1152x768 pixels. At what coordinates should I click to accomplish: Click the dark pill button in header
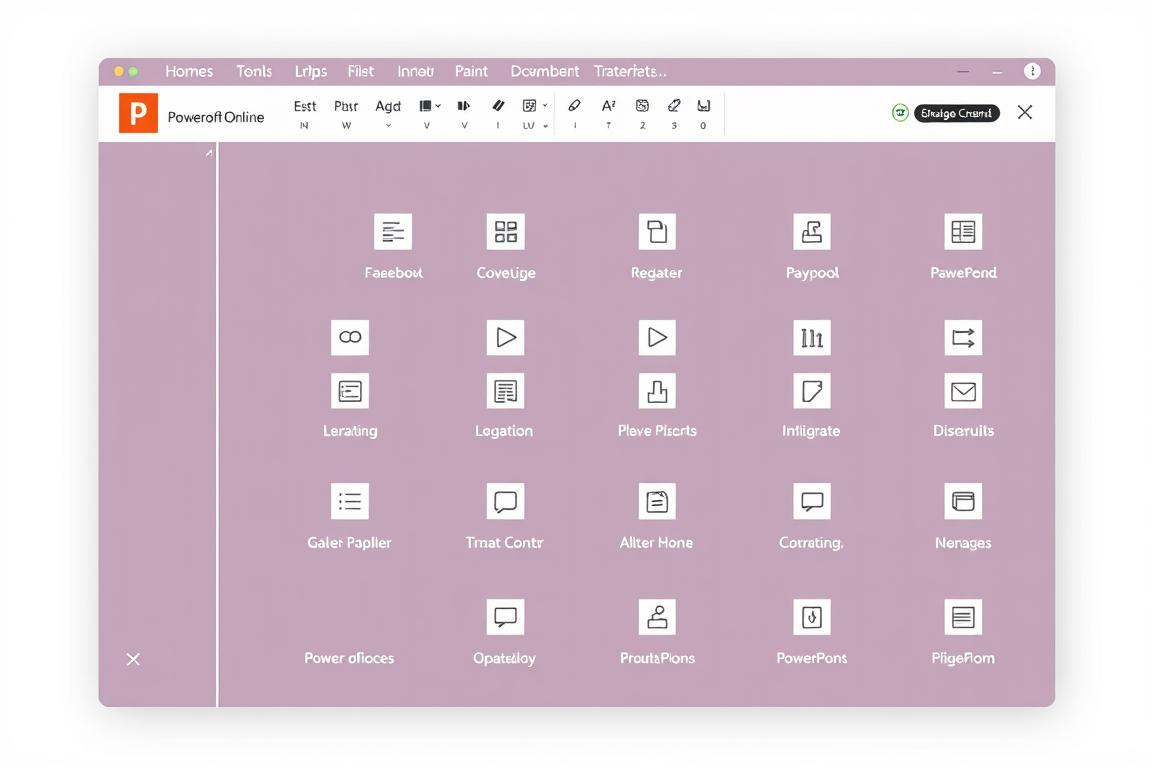pos(956,113)
